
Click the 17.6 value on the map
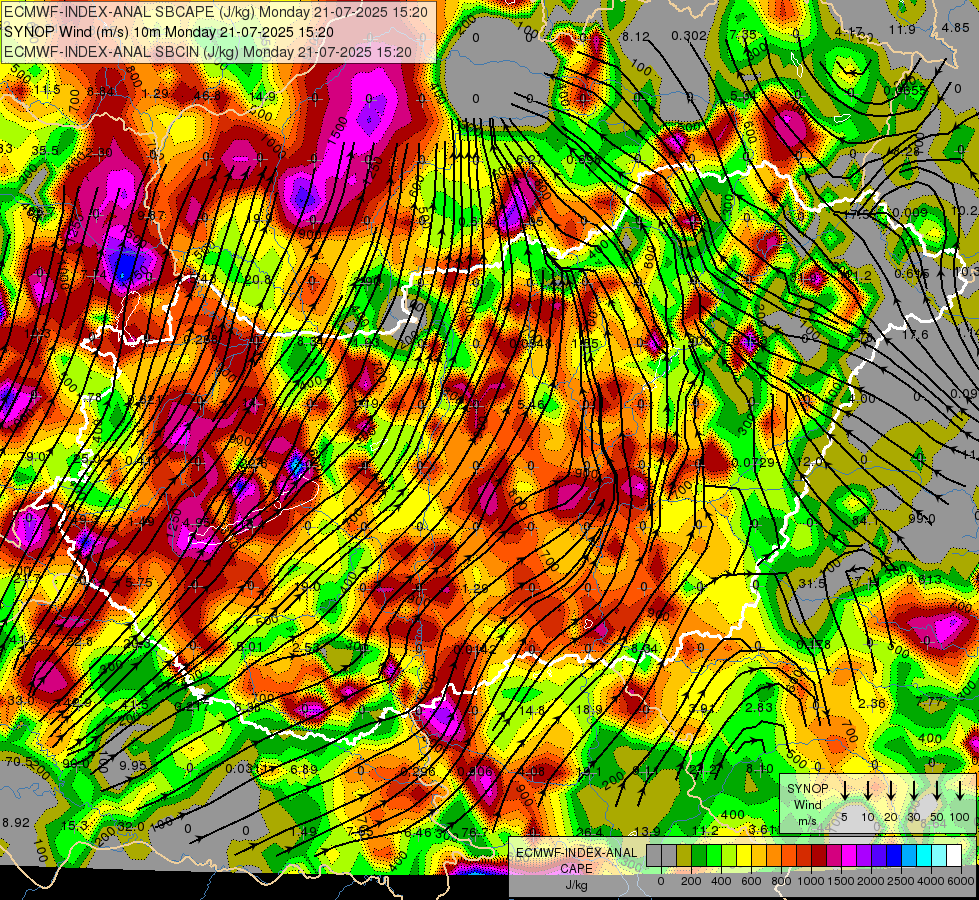coord(915,335)
